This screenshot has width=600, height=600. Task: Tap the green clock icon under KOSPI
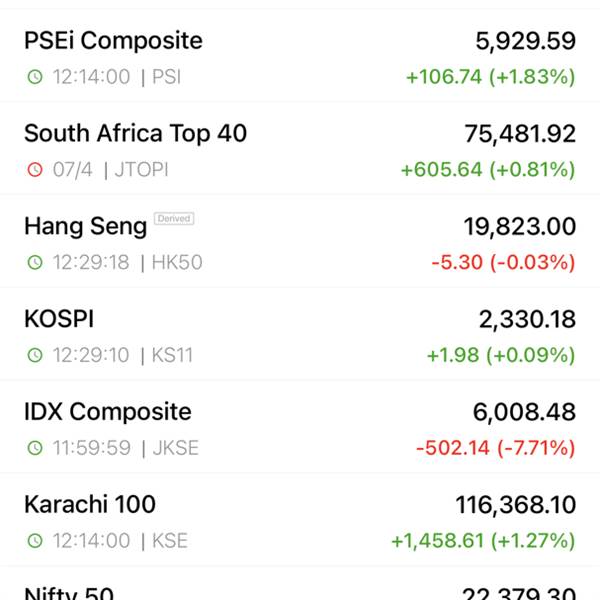(x=35, y=355)
